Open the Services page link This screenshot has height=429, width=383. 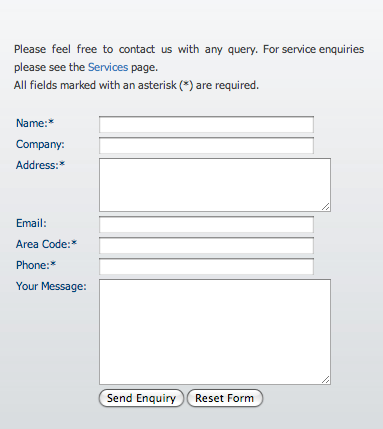pos(108,67)
